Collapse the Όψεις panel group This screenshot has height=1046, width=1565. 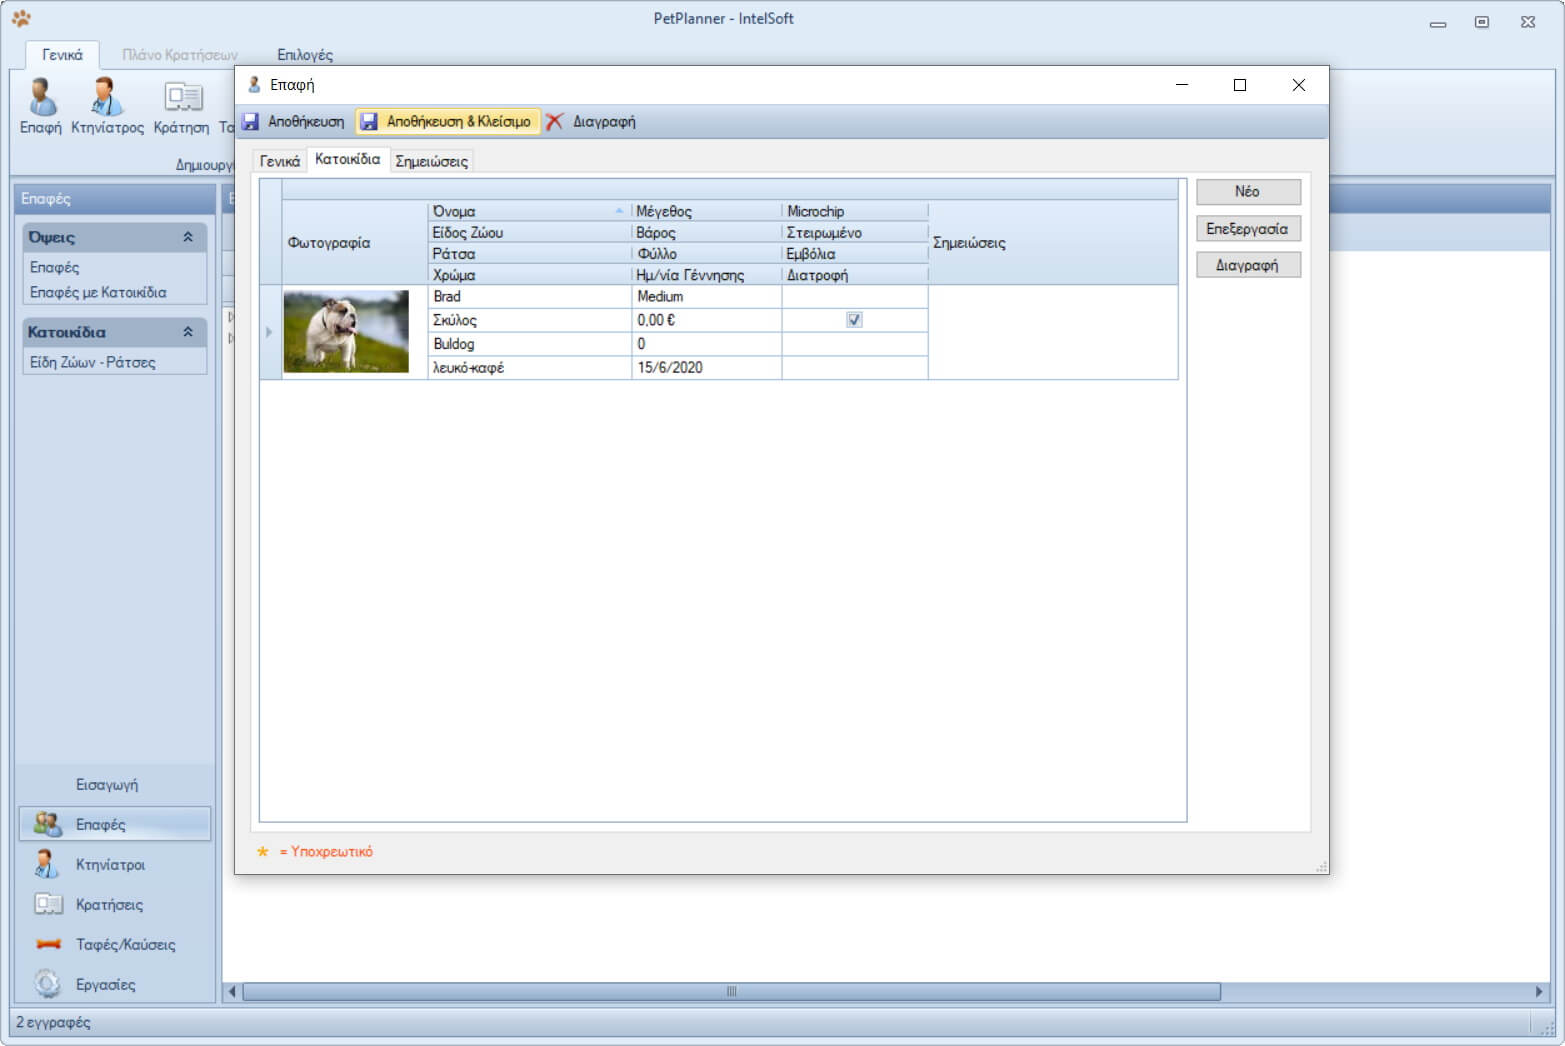[187, 238]
